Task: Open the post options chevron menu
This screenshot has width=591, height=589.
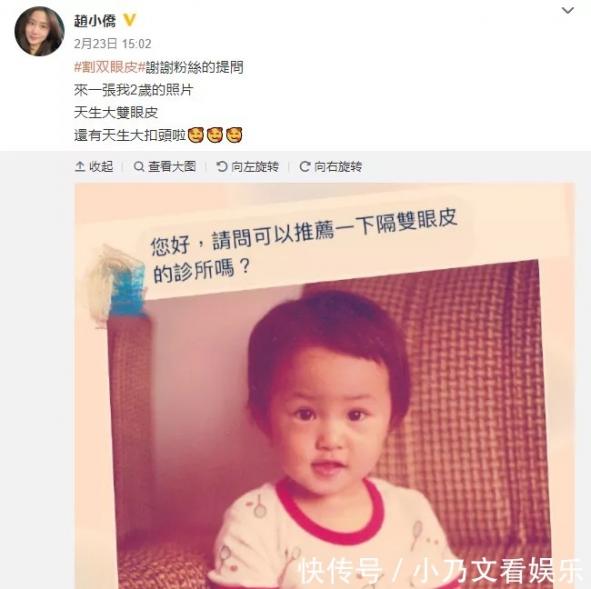Action: coord(568,11)
